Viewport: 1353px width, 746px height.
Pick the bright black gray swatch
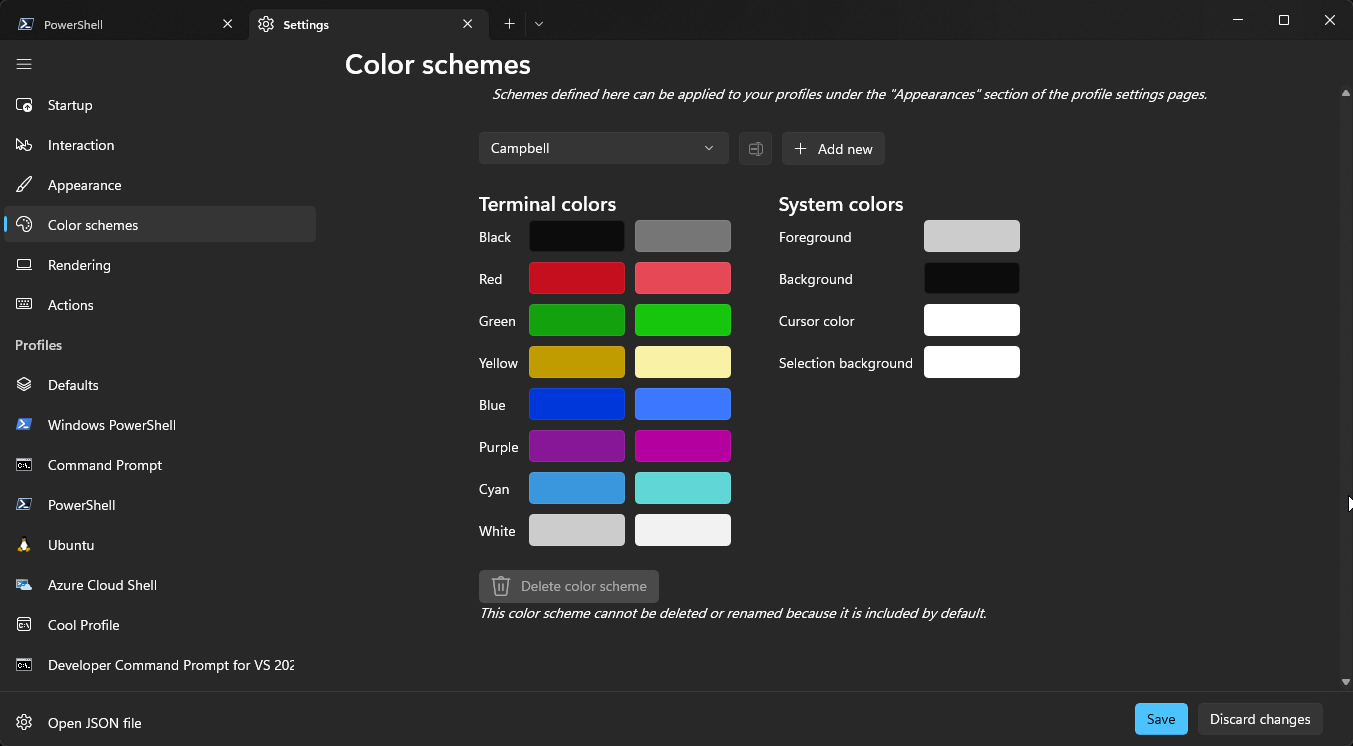pyautogui.click(x=683, y=236)
